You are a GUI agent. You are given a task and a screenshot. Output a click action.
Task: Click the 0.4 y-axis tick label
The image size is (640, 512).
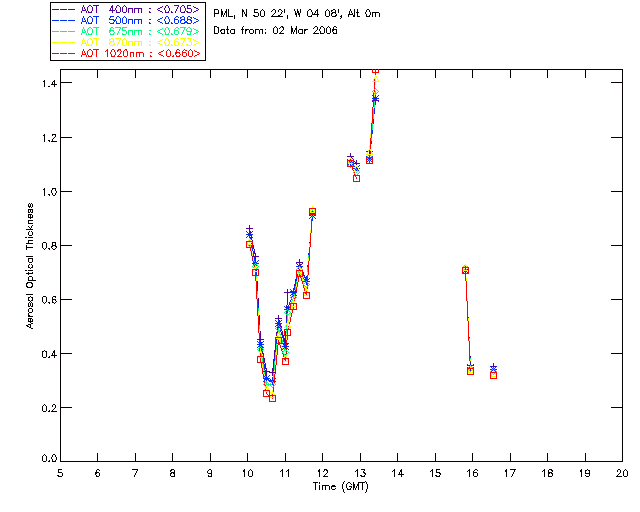click(x=49, y=354)
